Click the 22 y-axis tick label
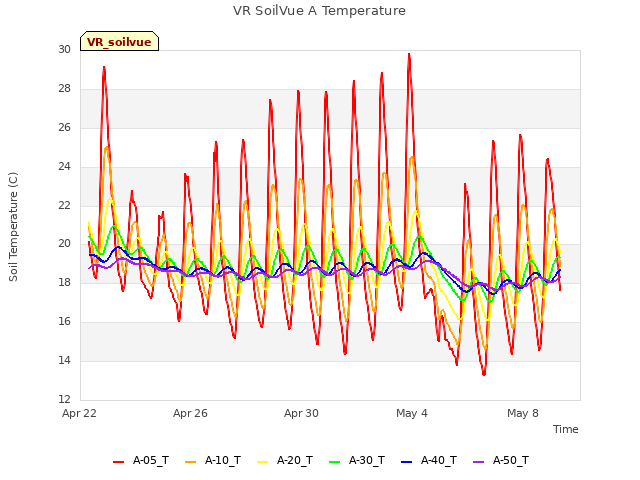The height and width of the screenshot is (480, 640). [64, 205]
